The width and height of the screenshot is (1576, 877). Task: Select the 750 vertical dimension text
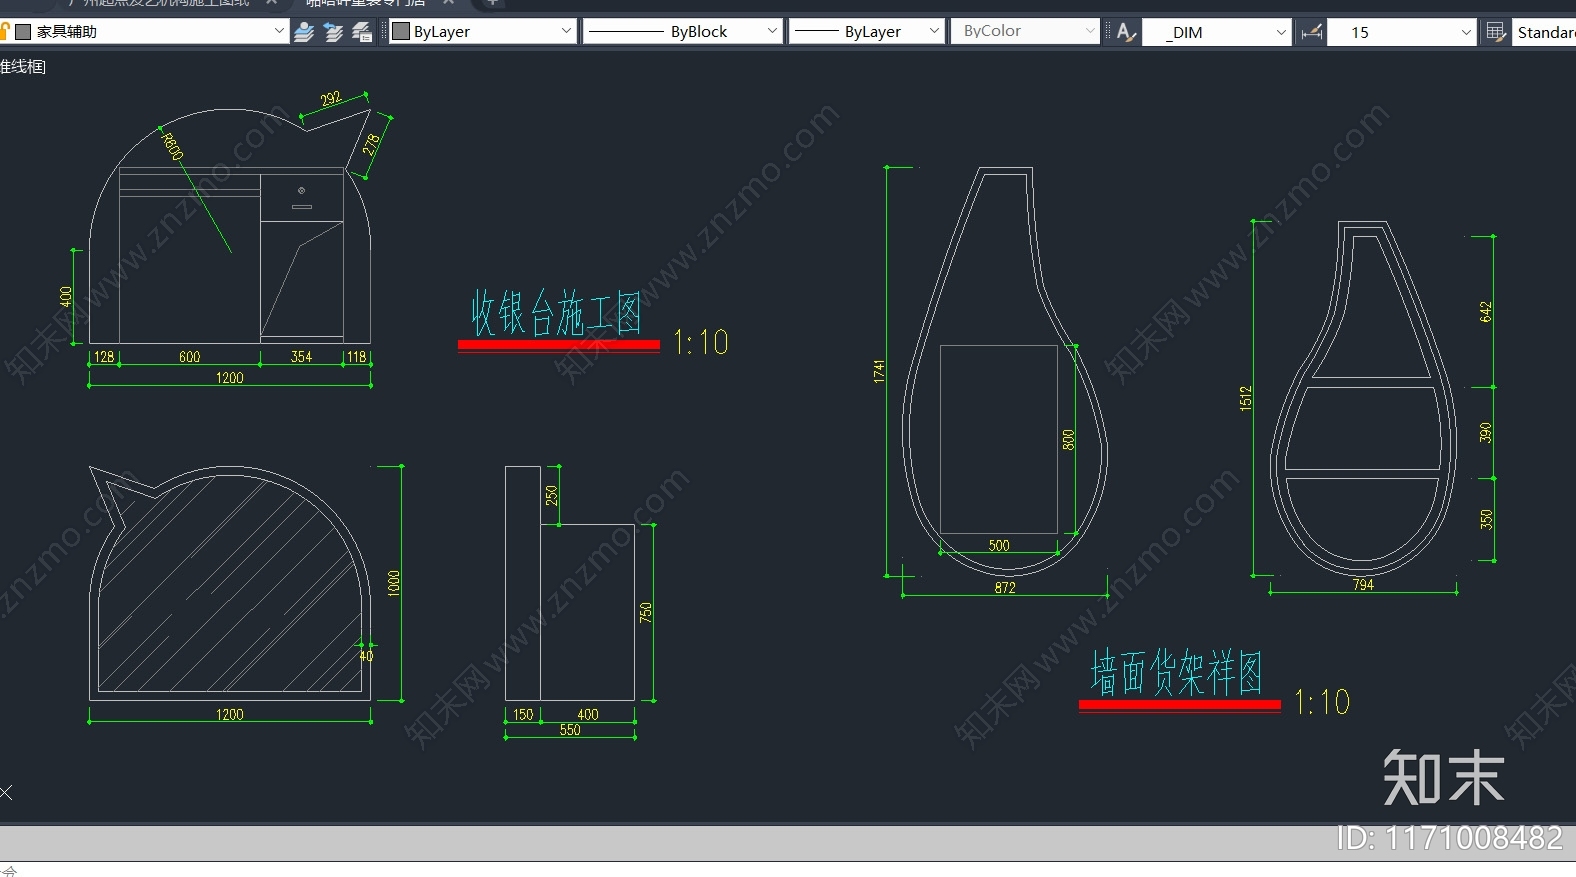coord(646,612)
